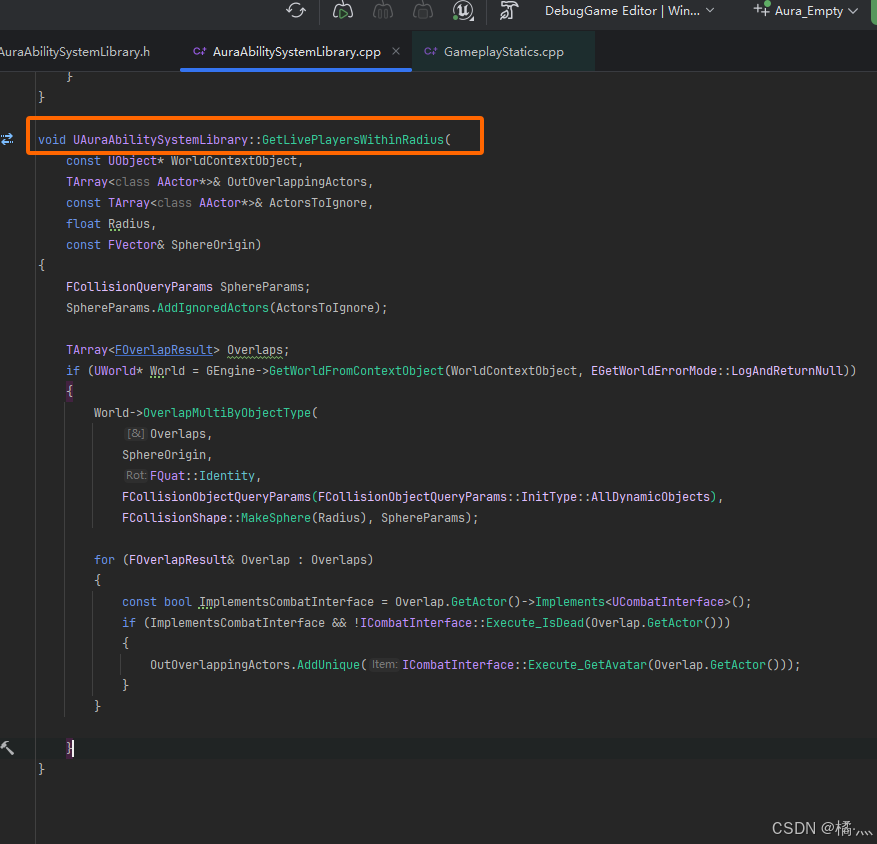Start game with the green play controller icon
The width and height of the screenshot is (877, 844).
pos(342,10)
